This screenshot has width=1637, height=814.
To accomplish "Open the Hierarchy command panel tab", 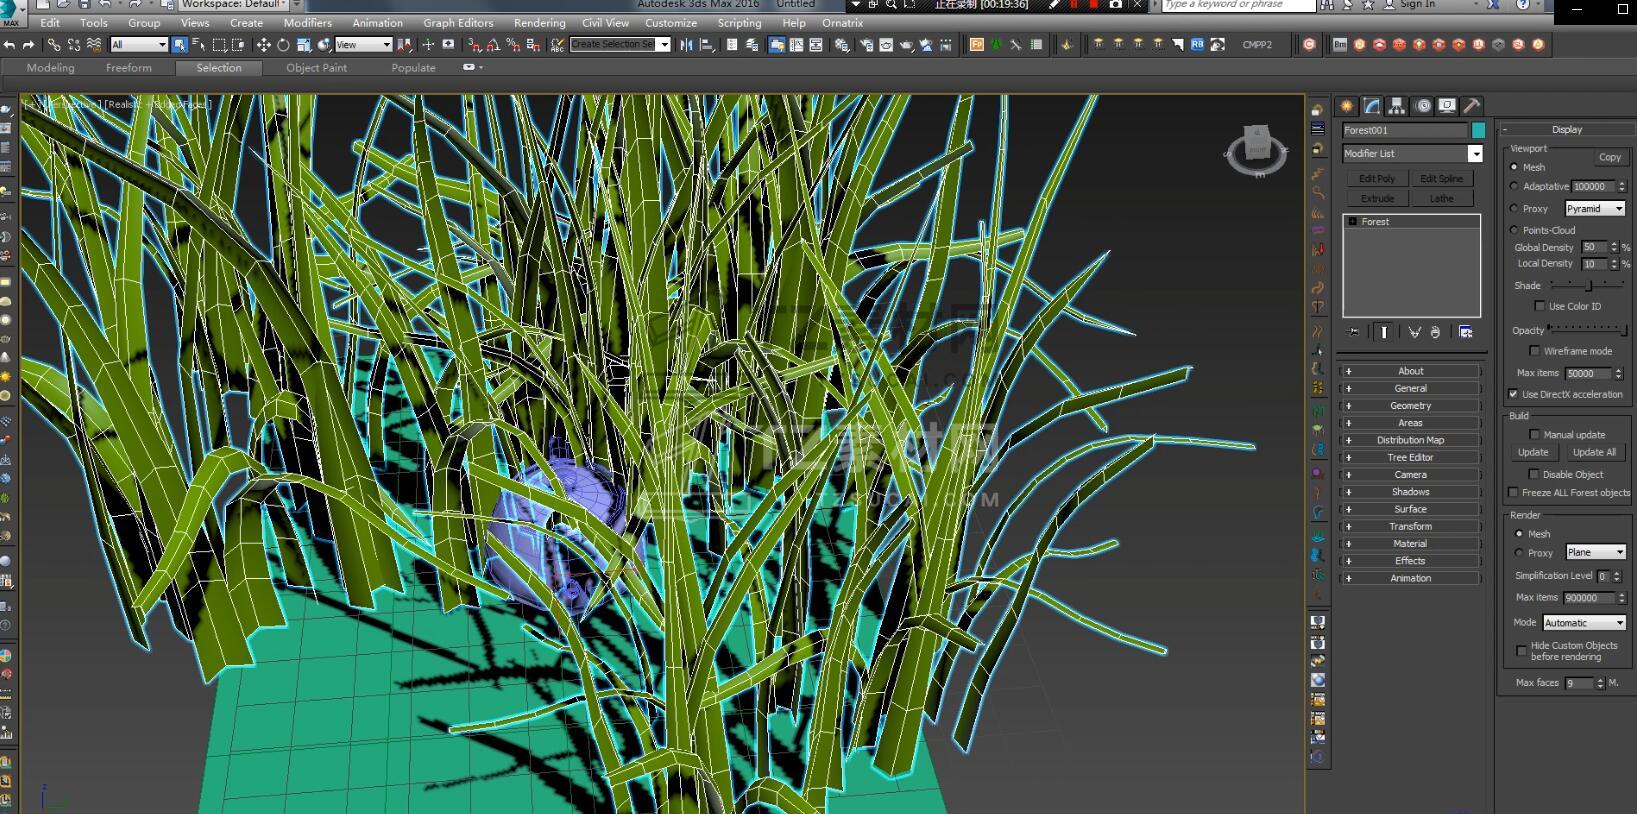I will point(1397,106).
